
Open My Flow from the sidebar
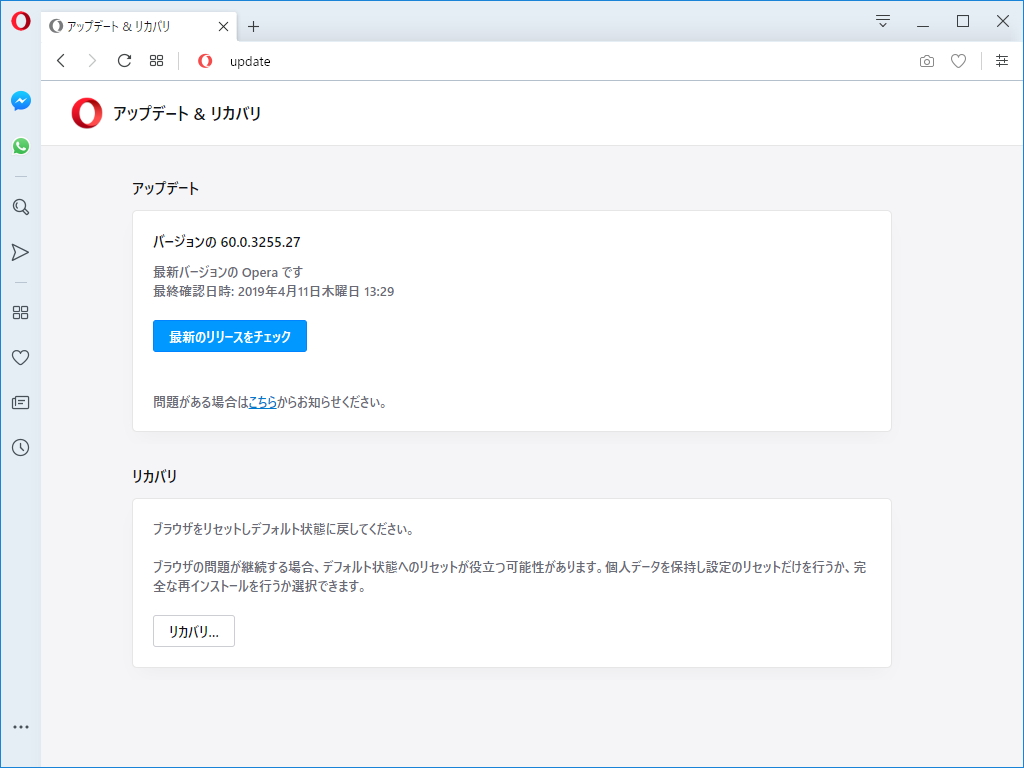click(x=20, y=252)
